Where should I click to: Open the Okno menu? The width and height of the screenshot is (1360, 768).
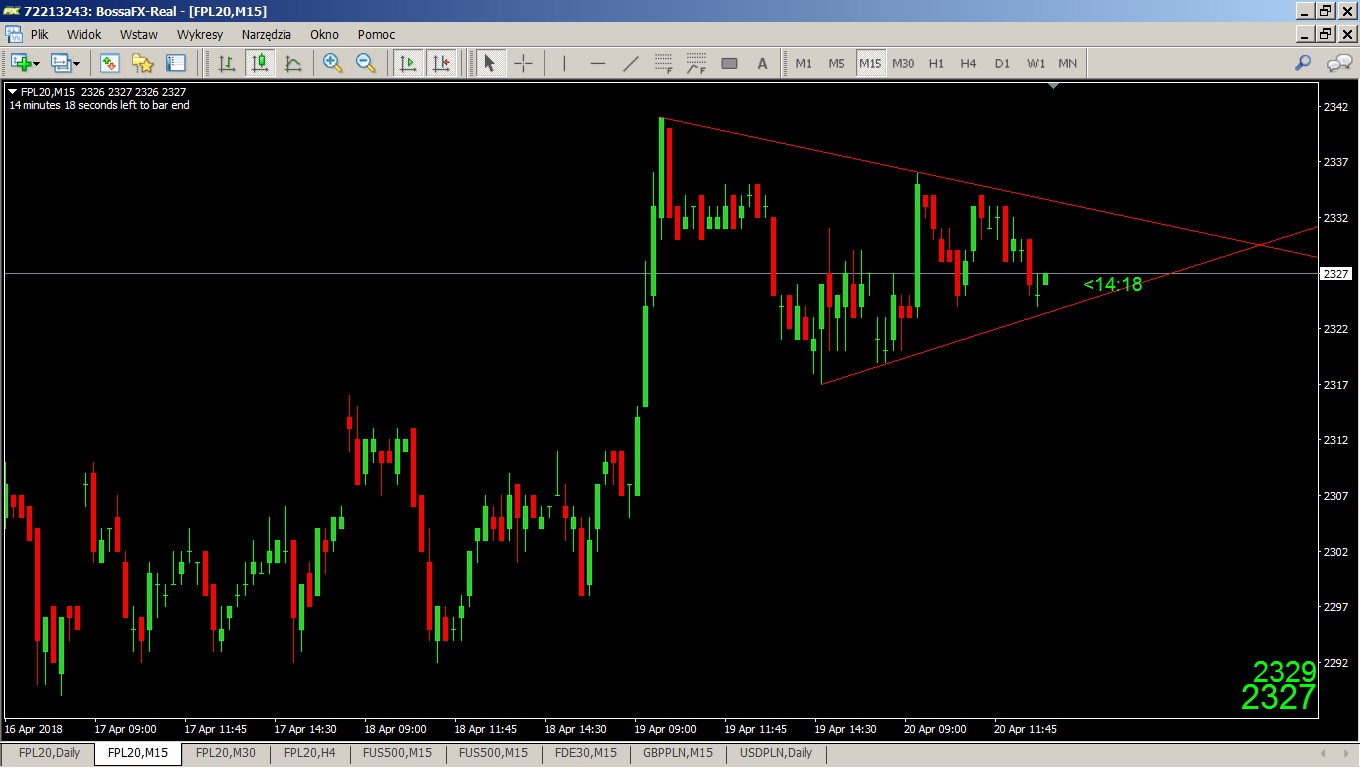(x=324, y=34)
